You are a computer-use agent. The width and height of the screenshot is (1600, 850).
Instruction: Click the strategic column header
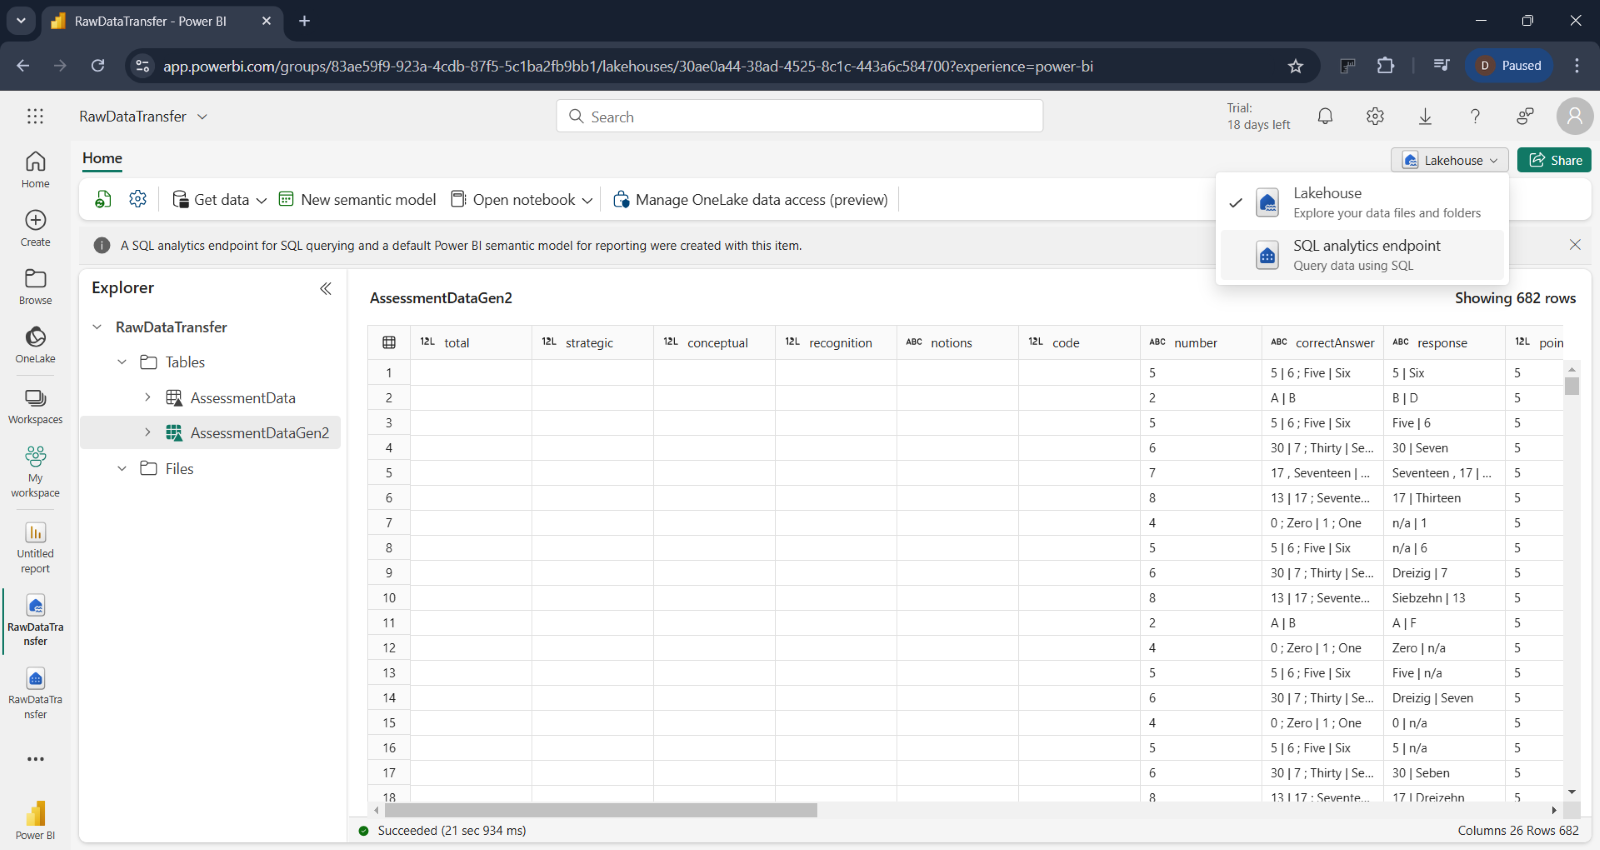[x=592, y=342]
